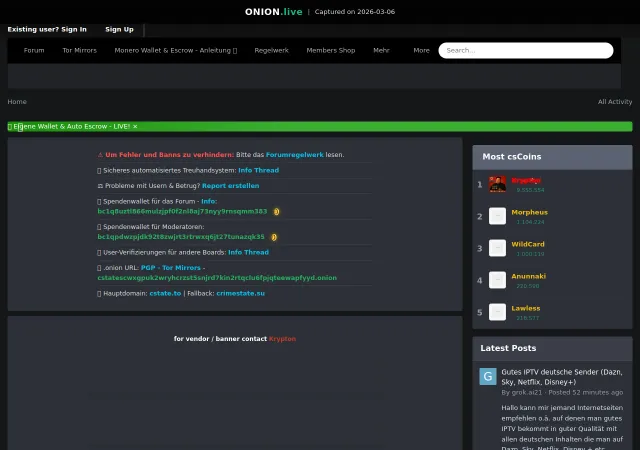Expand the More navigation menu
Image resolution: width=640 pixels, height=450 pixels.
point(421,50)
